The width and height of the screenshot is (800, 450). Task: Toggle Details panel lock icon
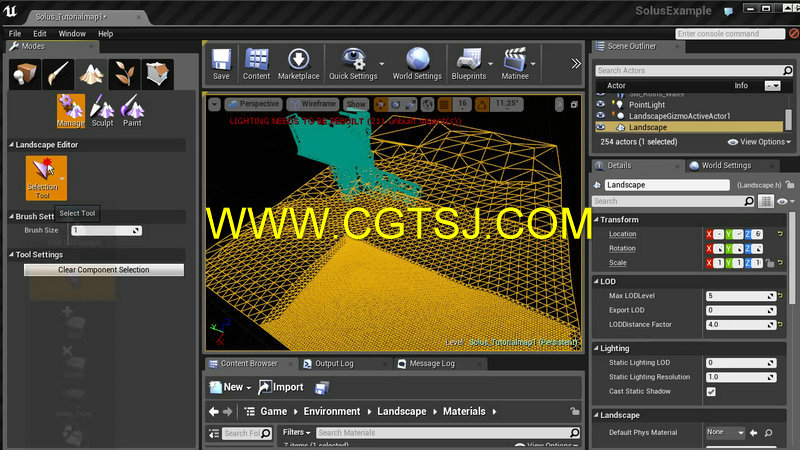790,185
